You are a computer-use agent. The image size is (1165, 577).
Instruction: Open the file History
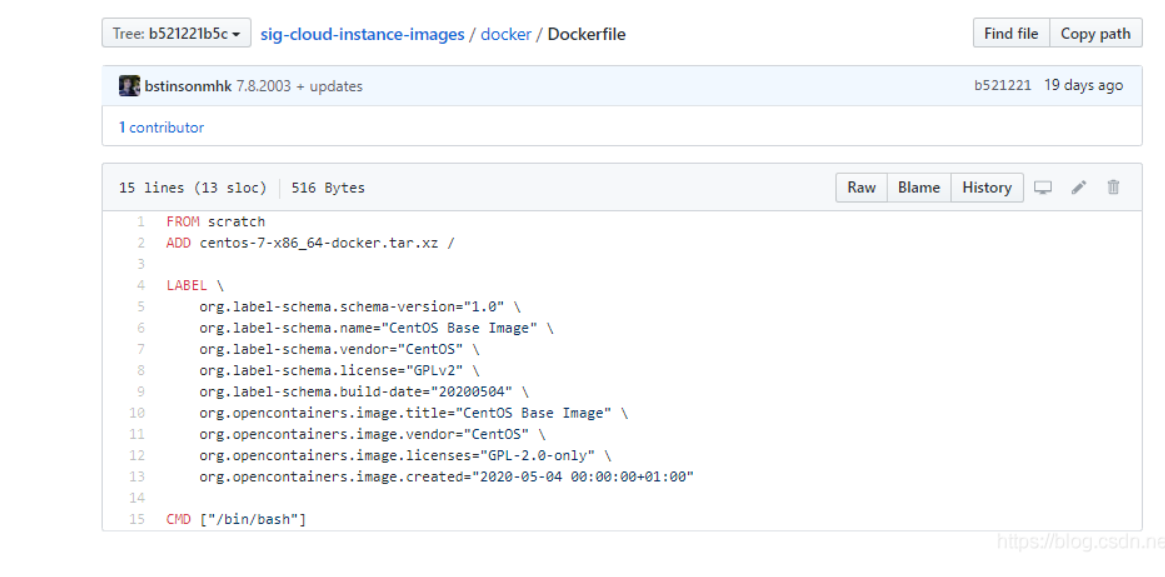point(986,188)
